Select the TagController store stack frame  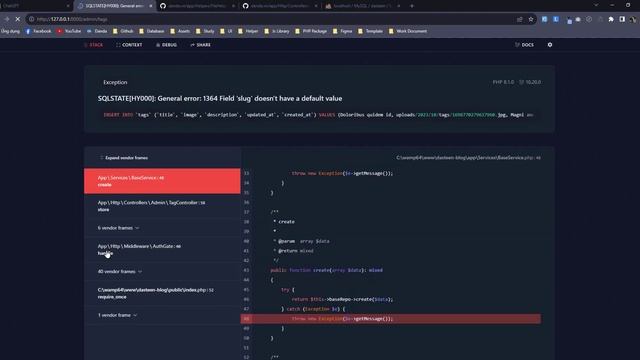pos(162,206)
